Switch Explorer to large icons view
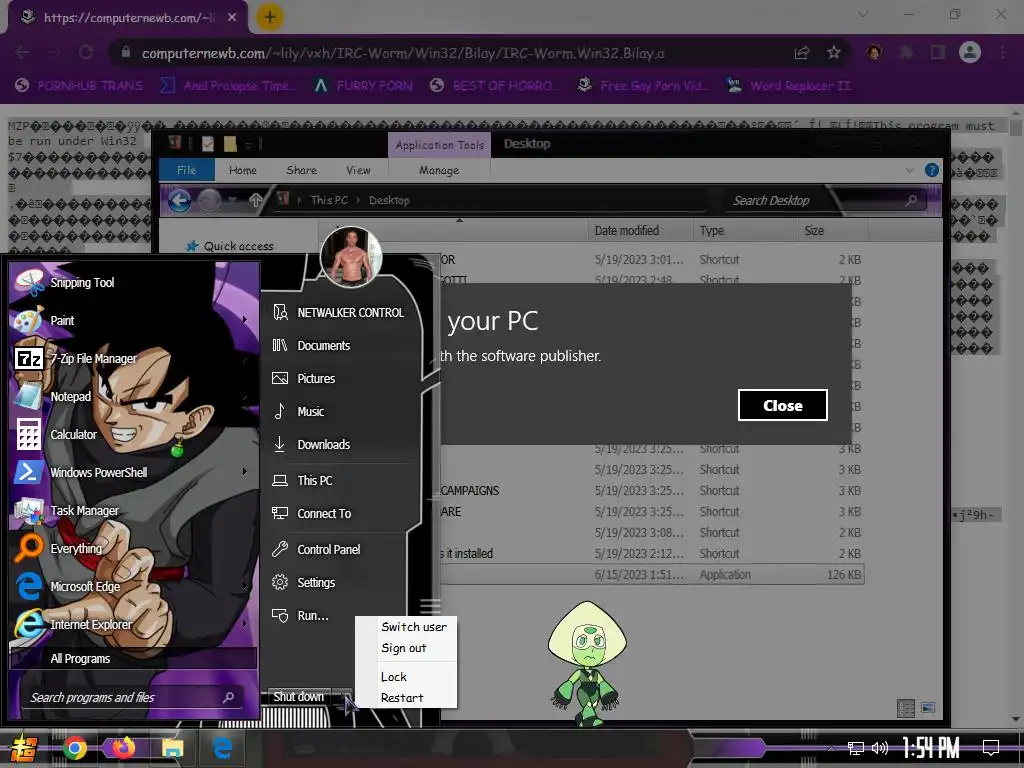 [928, 708]
